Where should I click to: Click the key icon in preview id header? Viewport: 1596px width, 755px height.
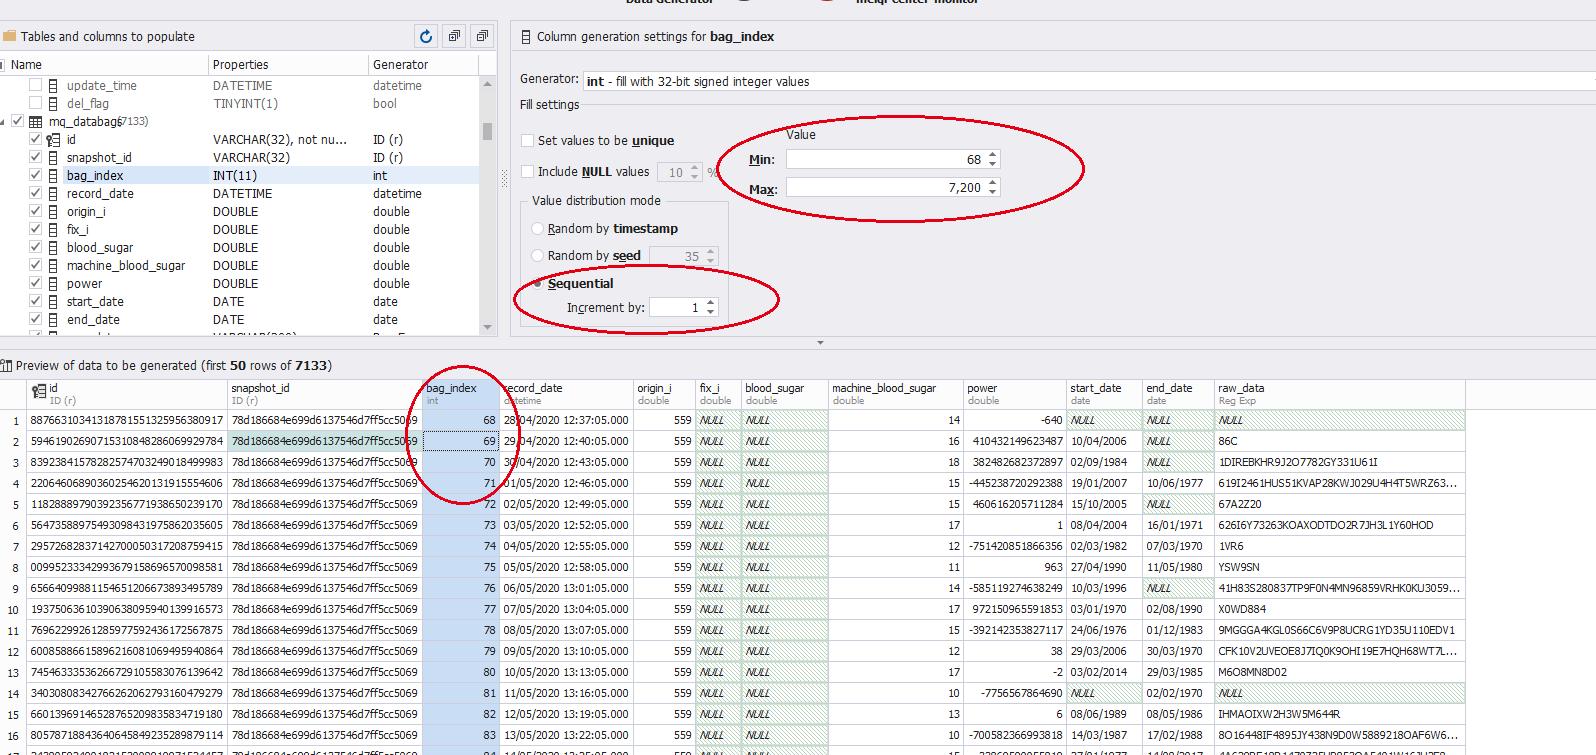click(40, 391)
